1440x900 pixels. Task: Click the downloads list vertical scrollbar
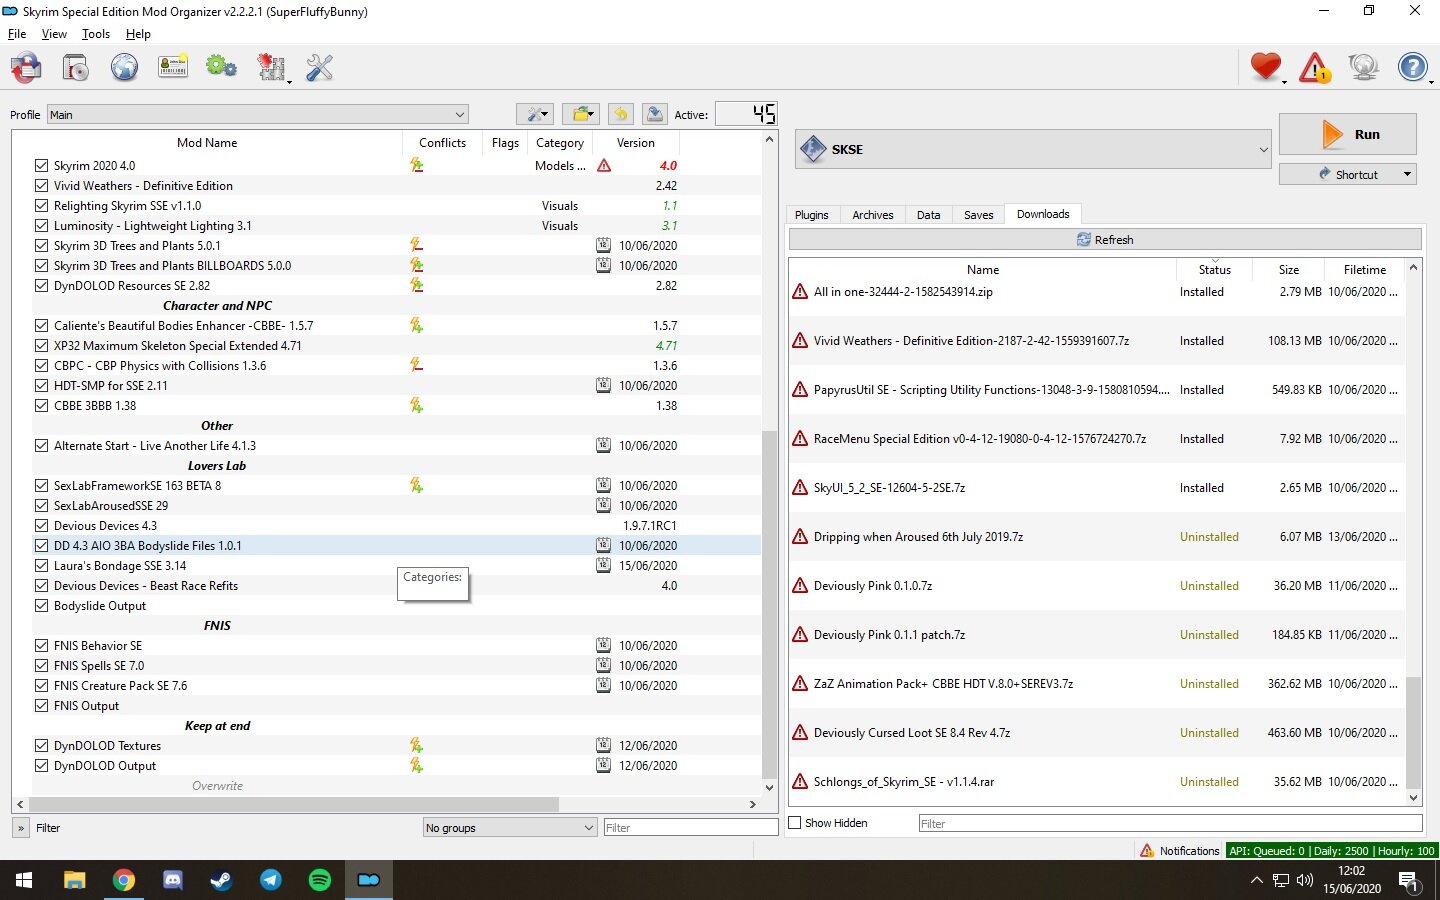[x=1413, y=731]
